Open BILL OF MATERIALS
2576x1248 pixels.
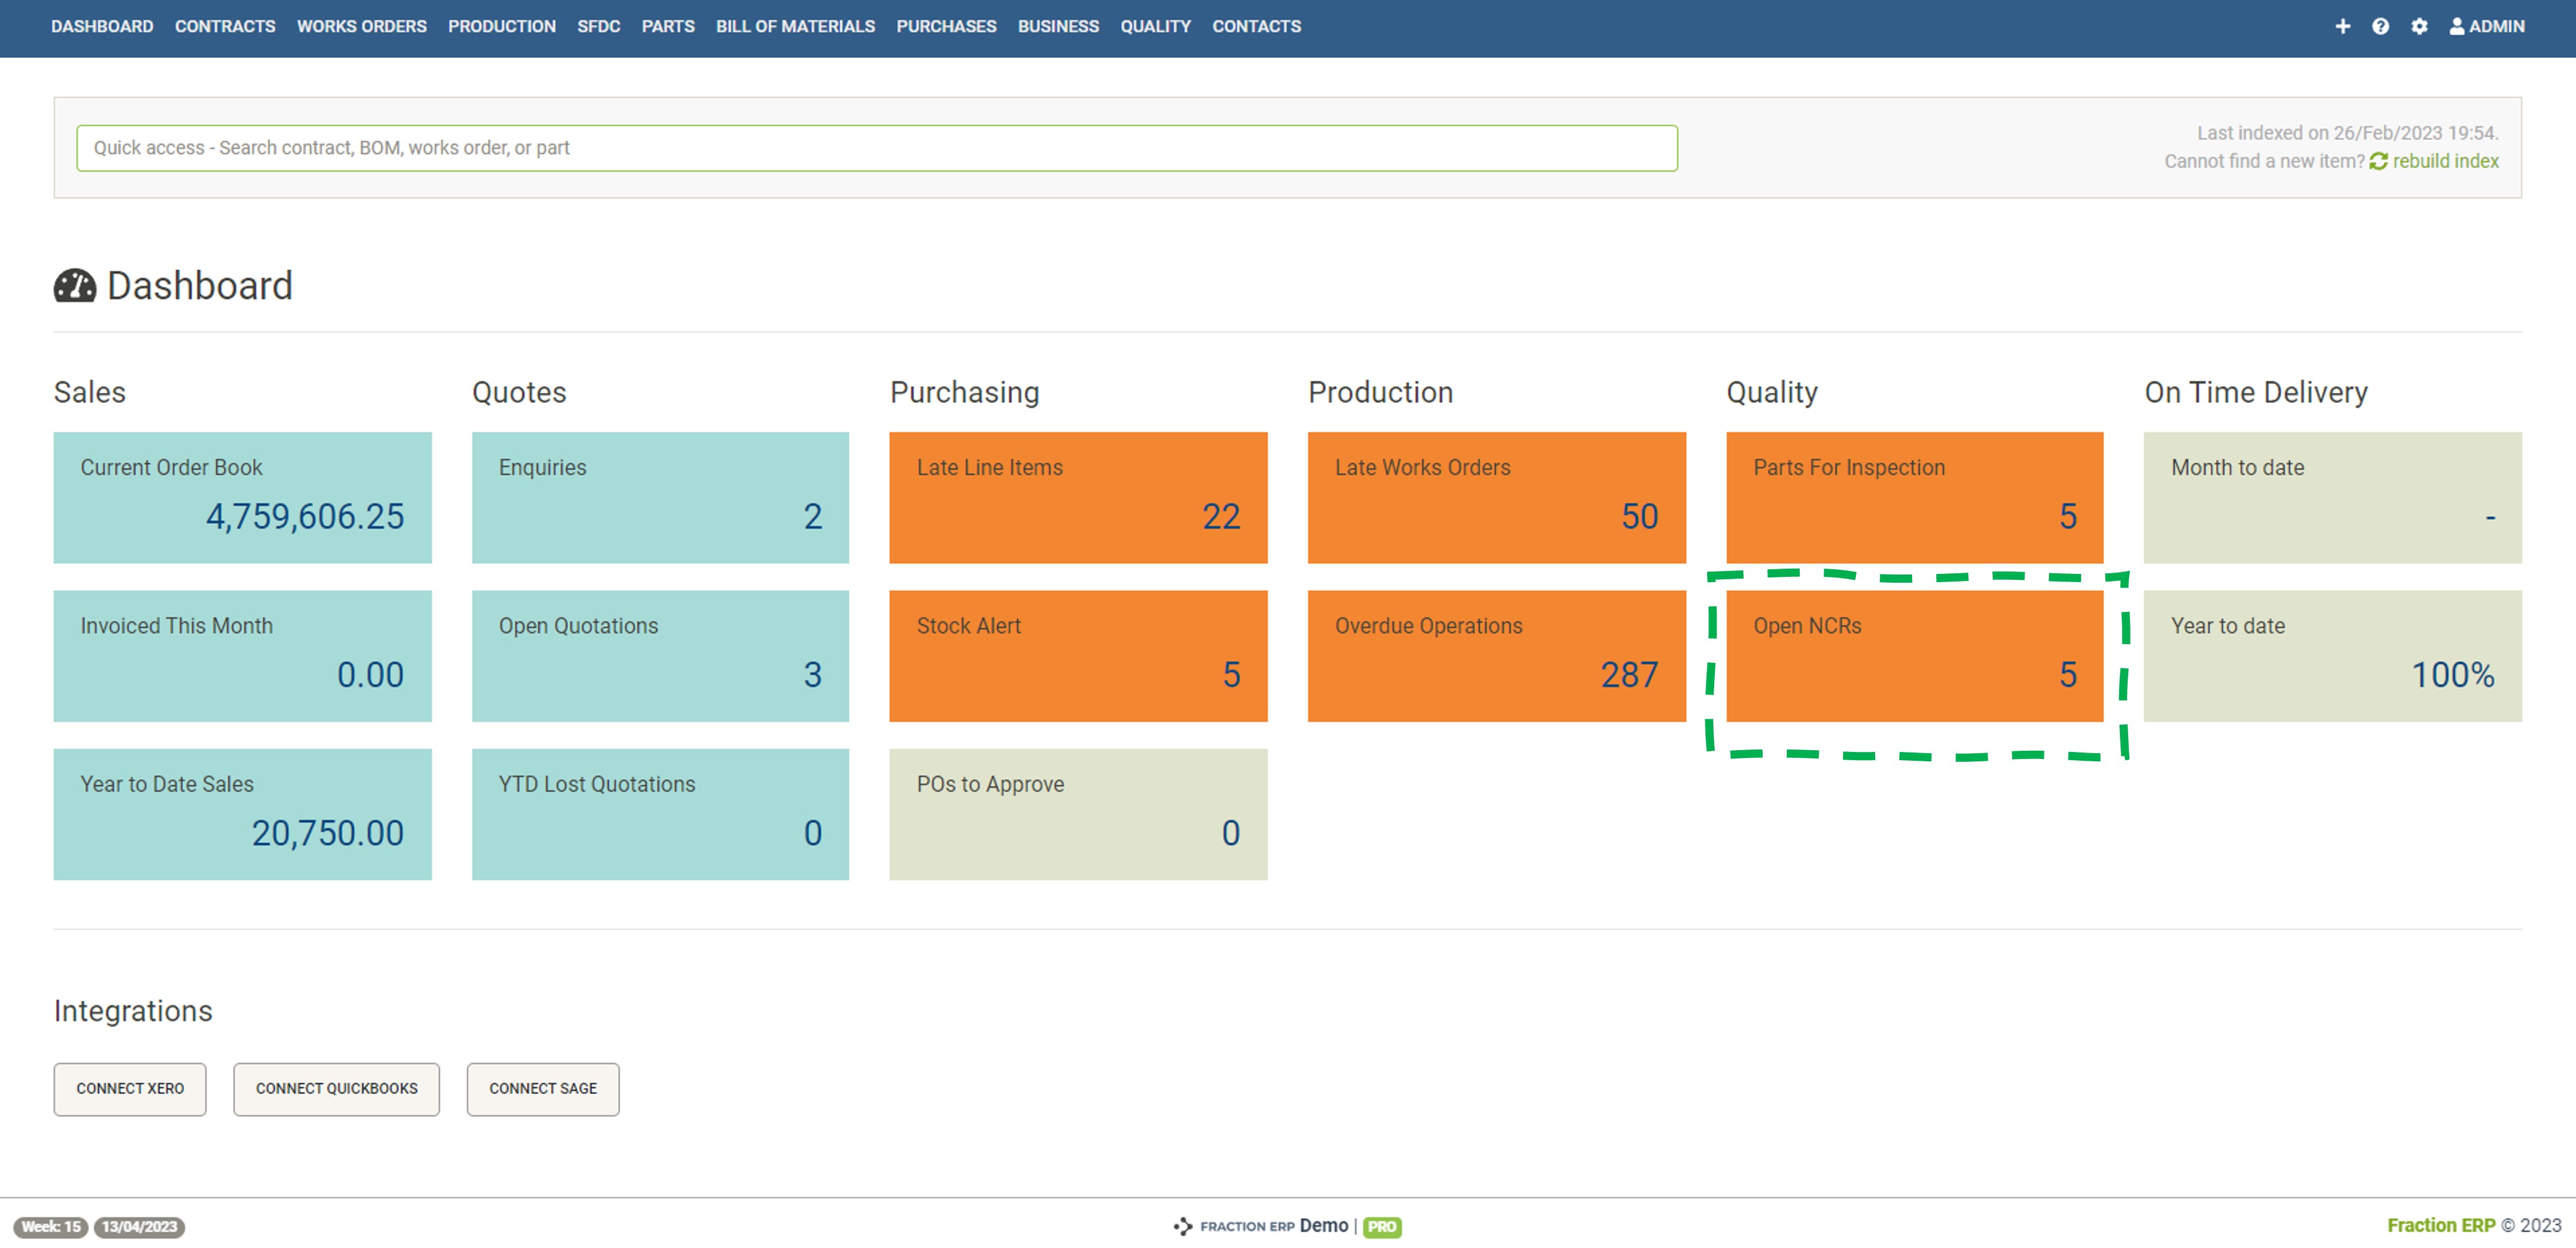(x=795, y=26)
